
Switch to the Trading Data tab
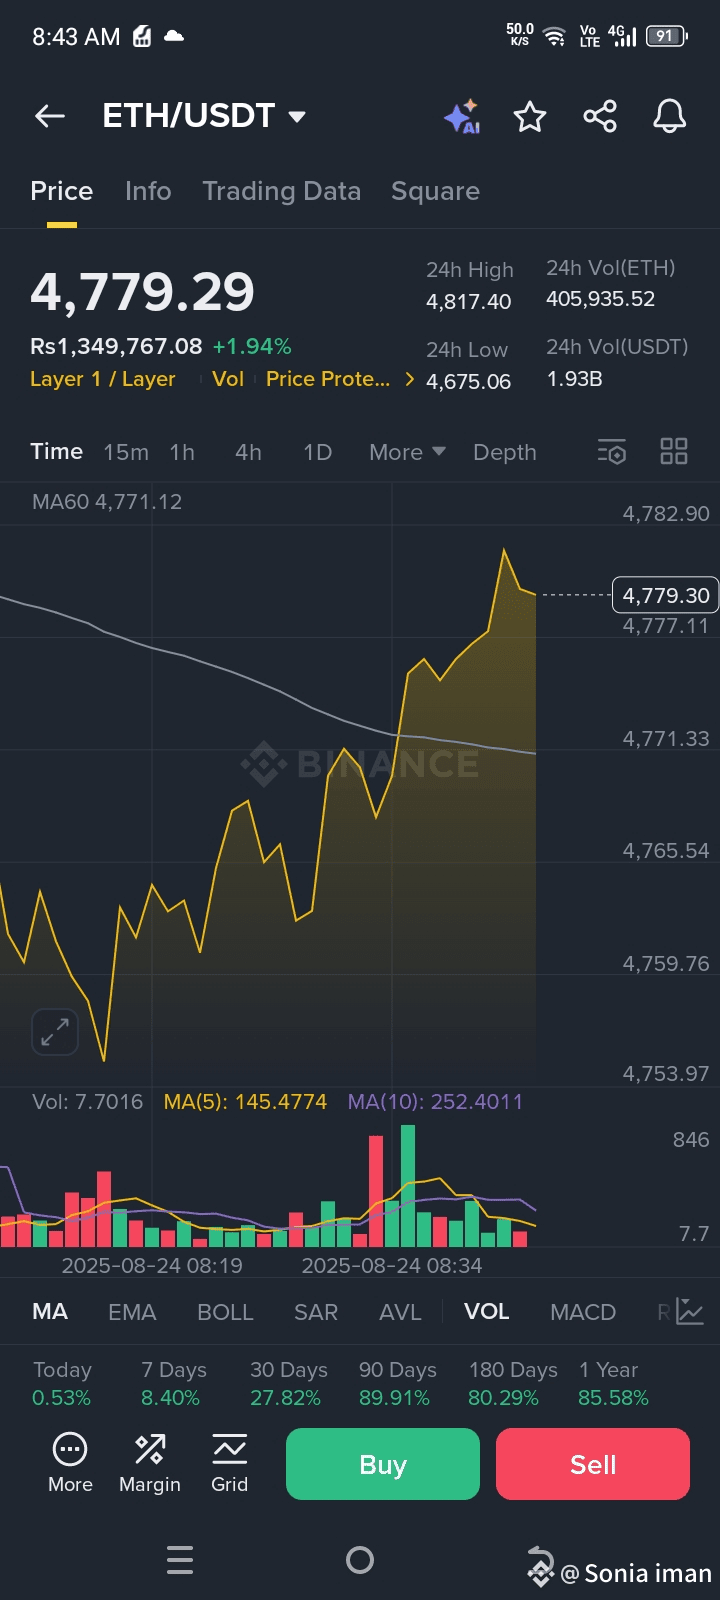tap(281, 191)
